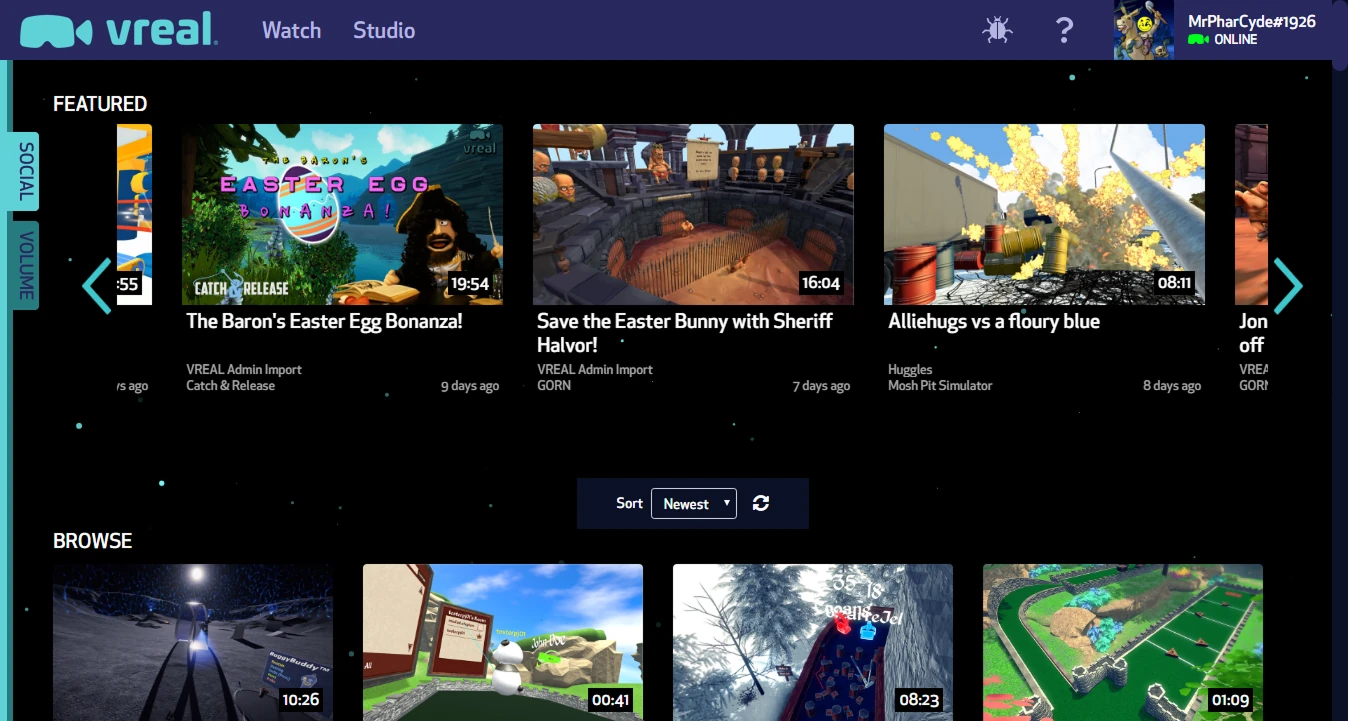
Task: Click the MrPharCyde profile avatar
Action: (1144, 30)
